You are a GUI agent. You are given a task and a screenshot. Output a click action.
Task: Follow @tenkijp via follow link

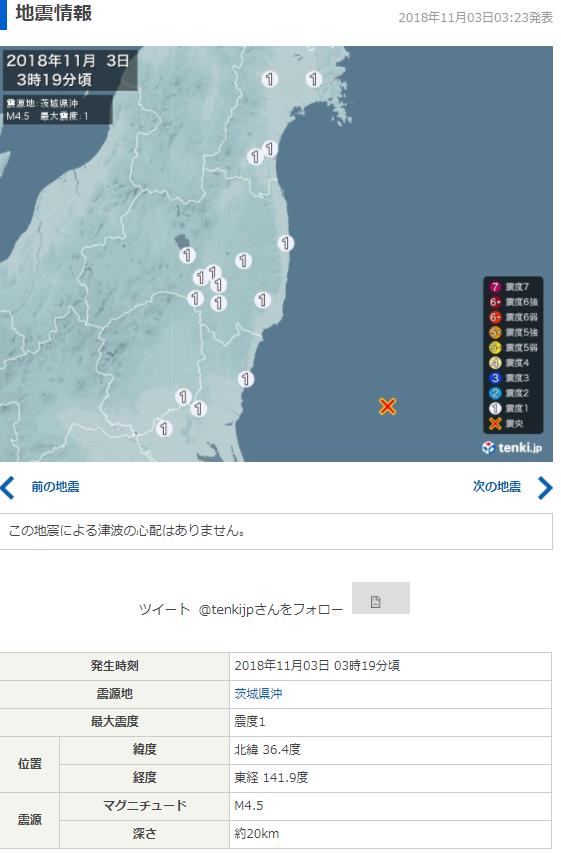click(271, 609)
